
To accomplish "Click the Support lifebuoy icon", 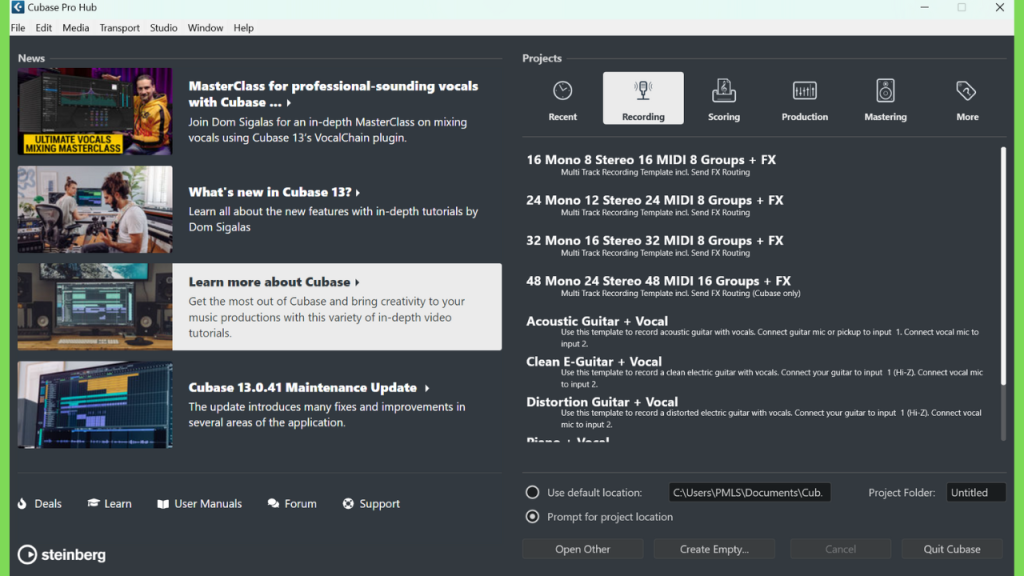I will 348,504.
